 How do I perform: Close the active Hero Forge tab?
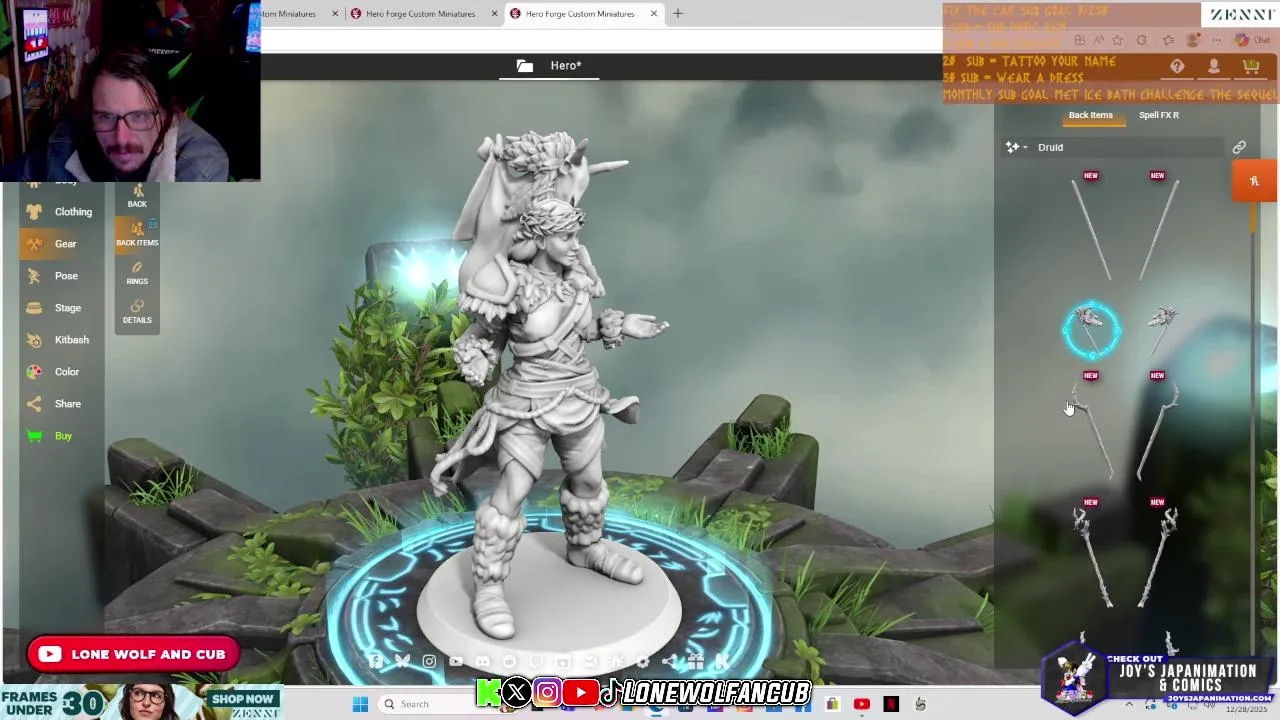coord(654,14)
